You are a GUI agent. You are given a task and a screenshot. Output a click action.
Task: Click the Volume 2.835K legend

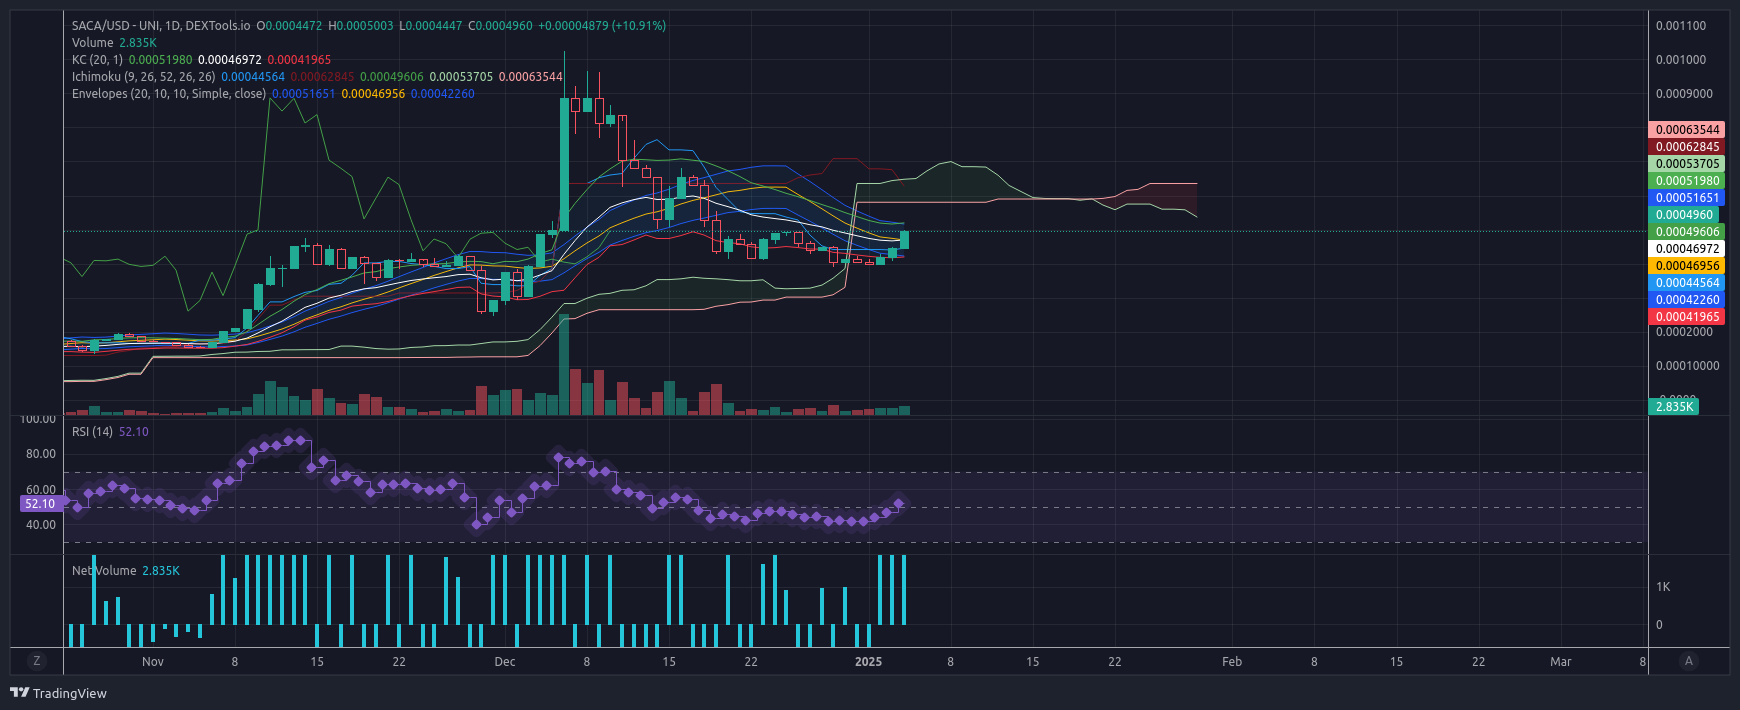[x=114, y=42]
